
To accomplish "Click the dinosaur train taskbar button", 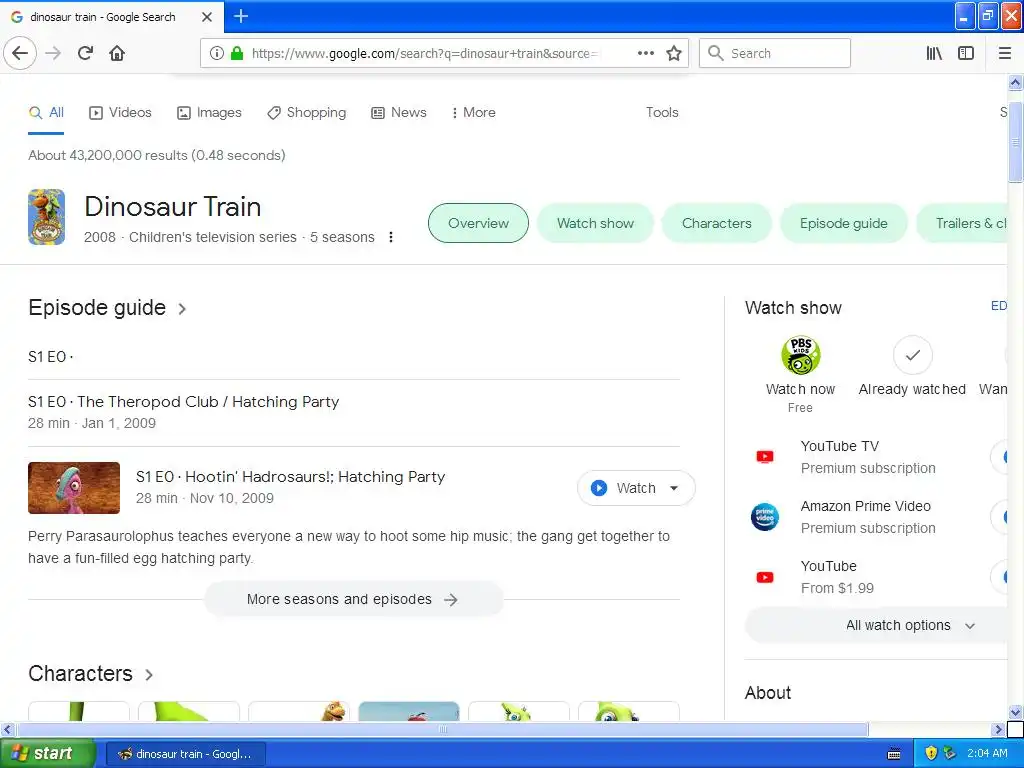I will tap(185, 754).
